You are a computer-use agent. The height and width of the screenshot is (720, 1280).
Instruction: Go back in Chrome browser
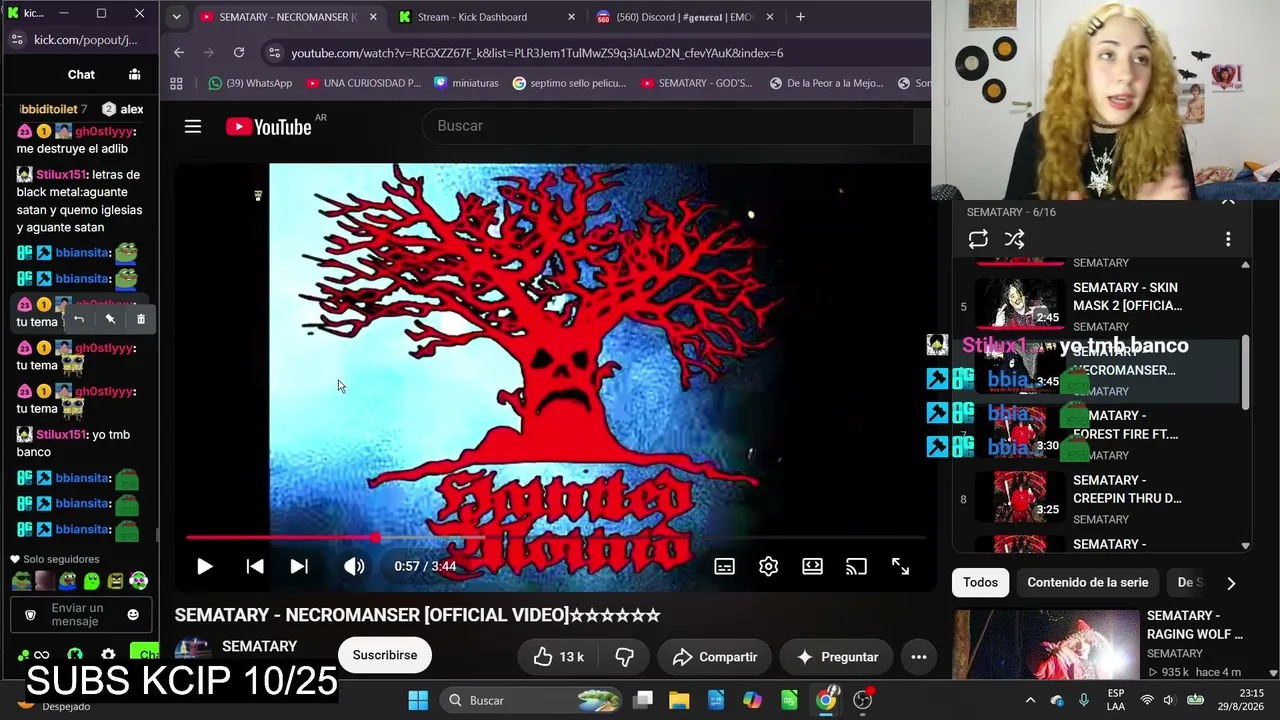(179, 53)
